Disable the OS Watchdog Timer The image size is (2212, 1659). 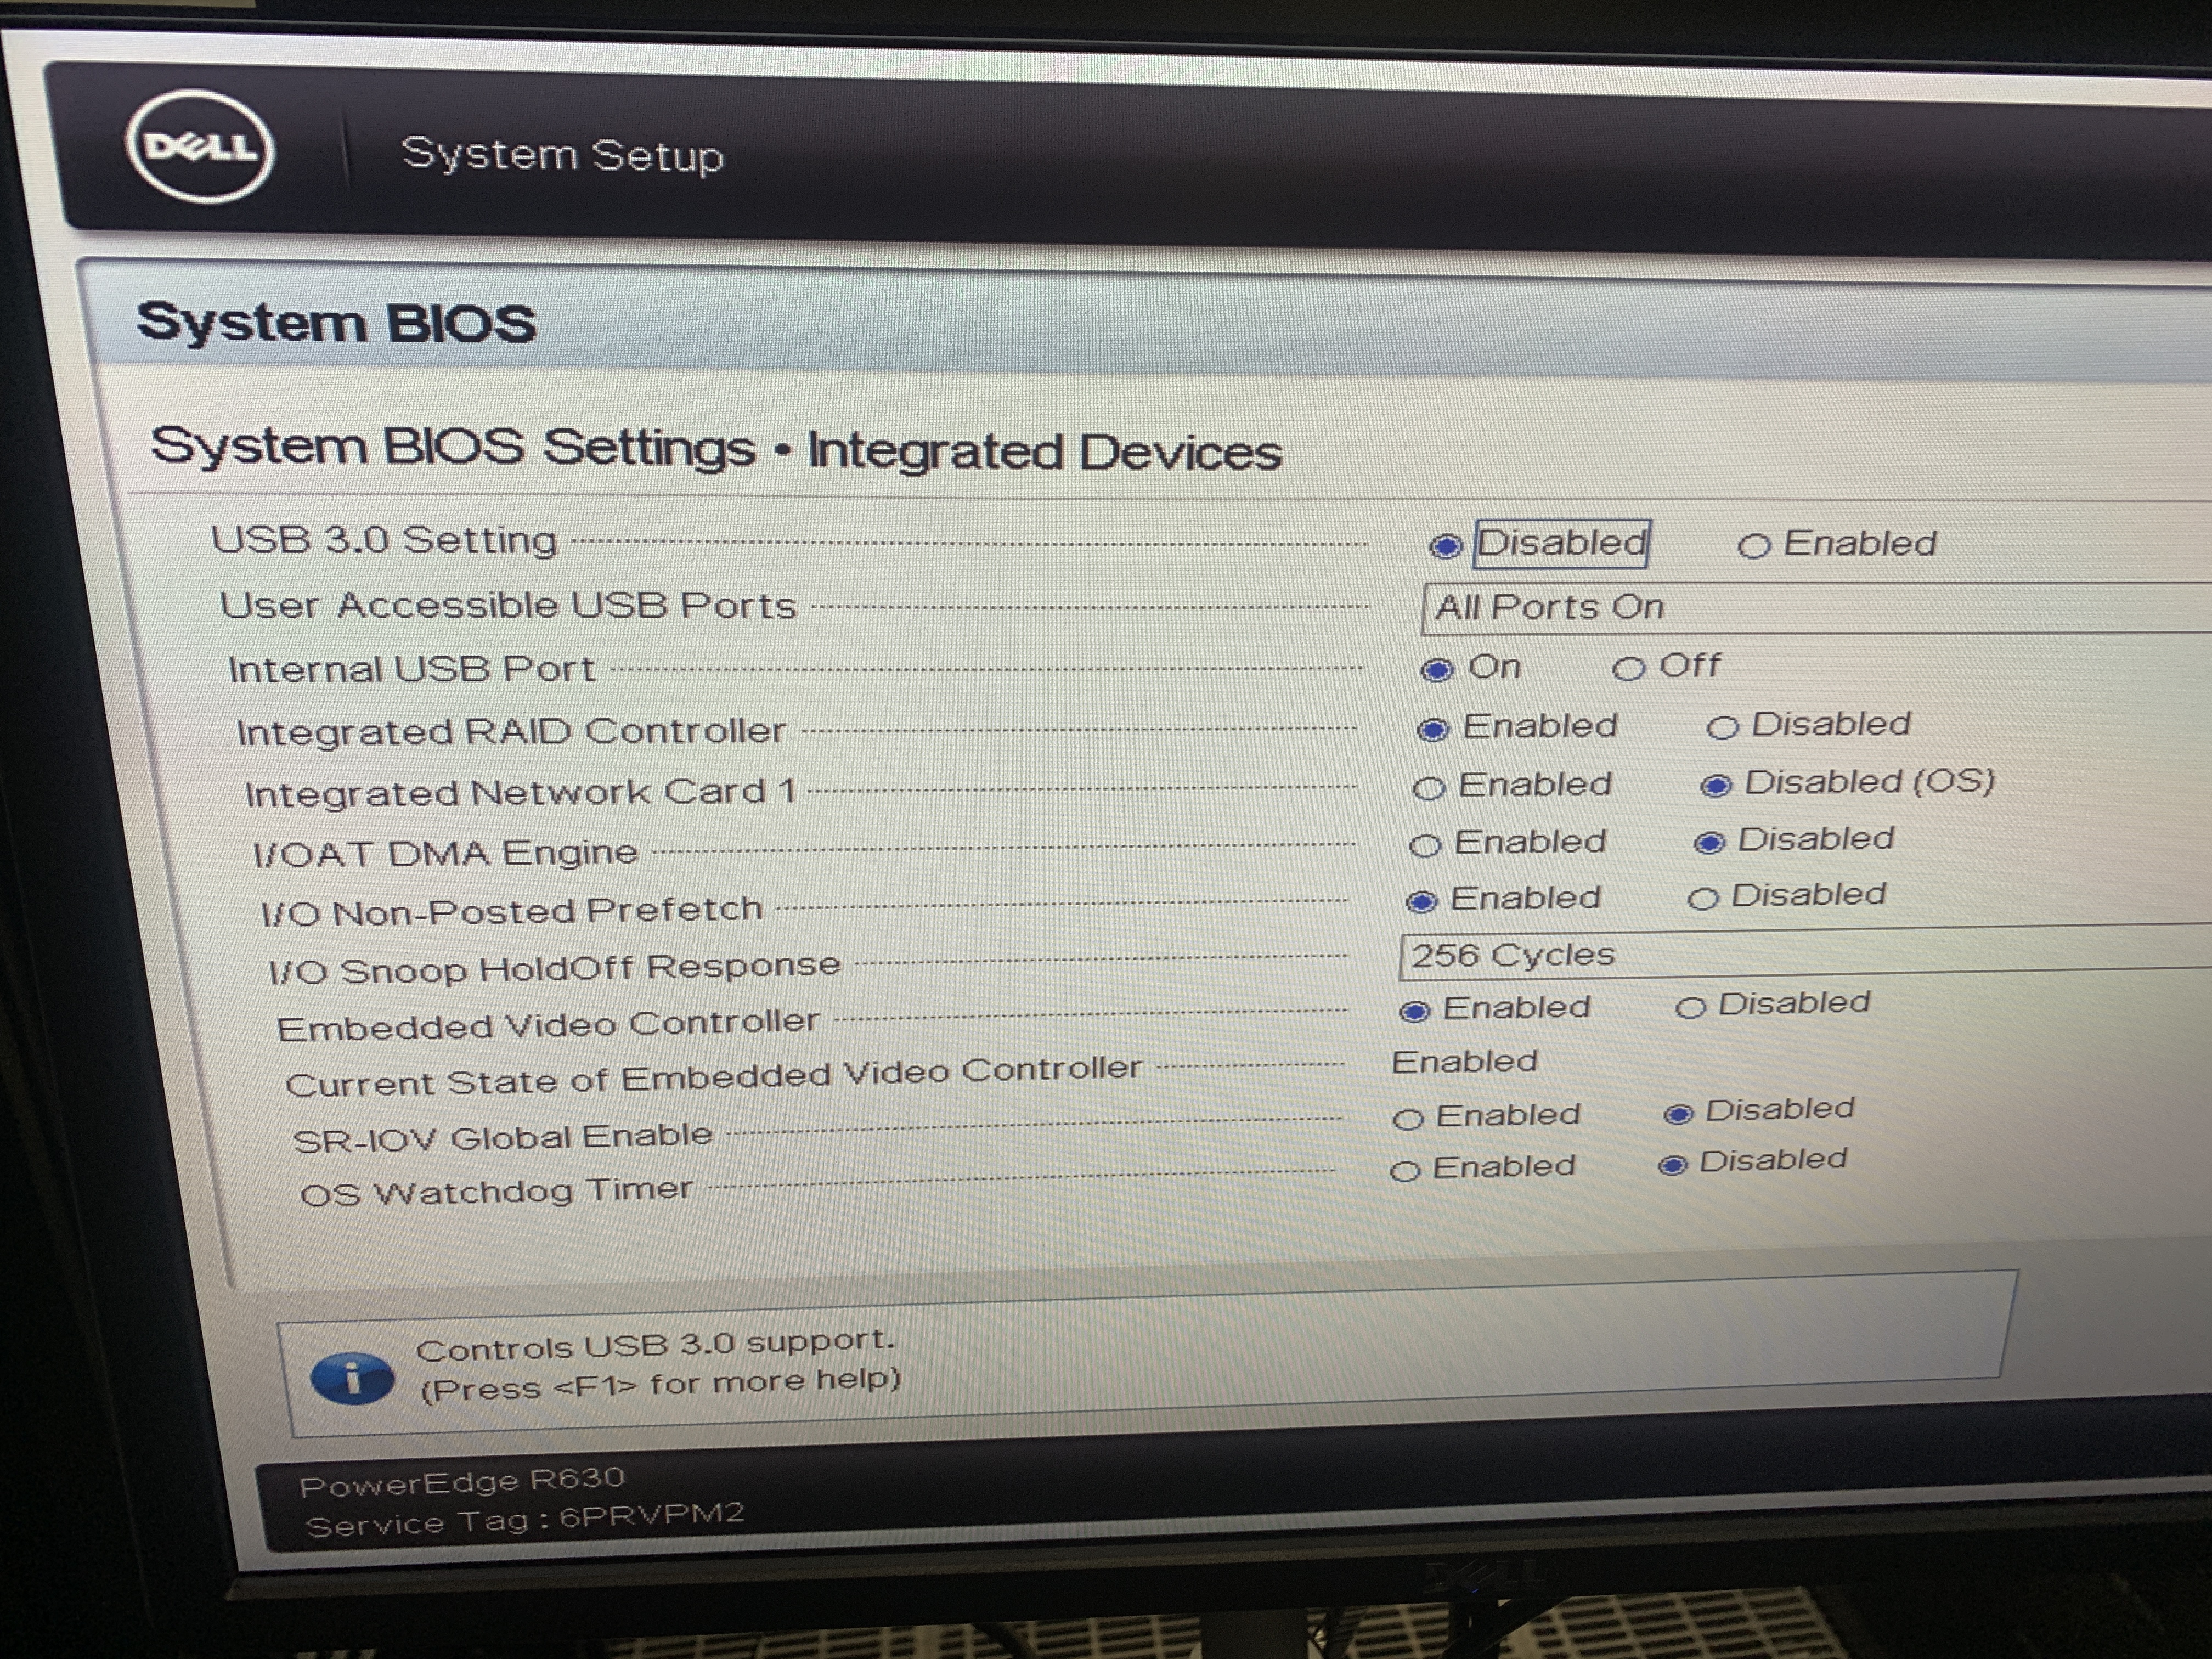[1673, 1165]
